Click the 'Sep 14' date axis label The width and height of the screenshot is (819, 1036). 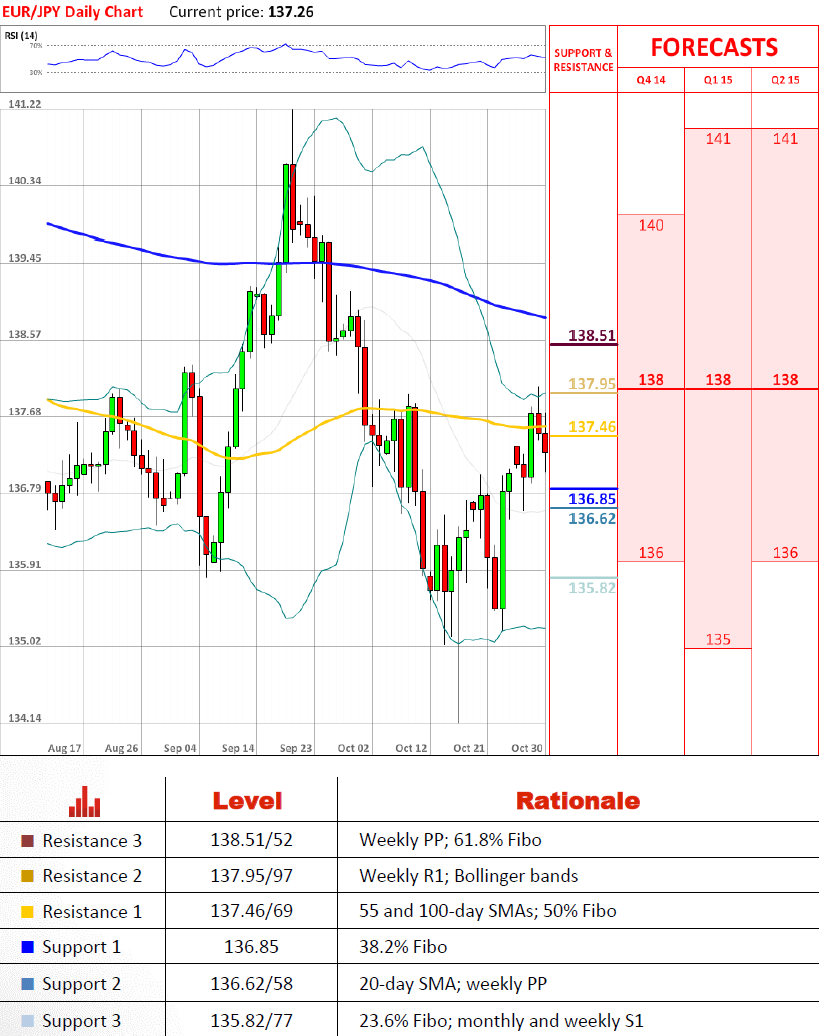[238, 748]
